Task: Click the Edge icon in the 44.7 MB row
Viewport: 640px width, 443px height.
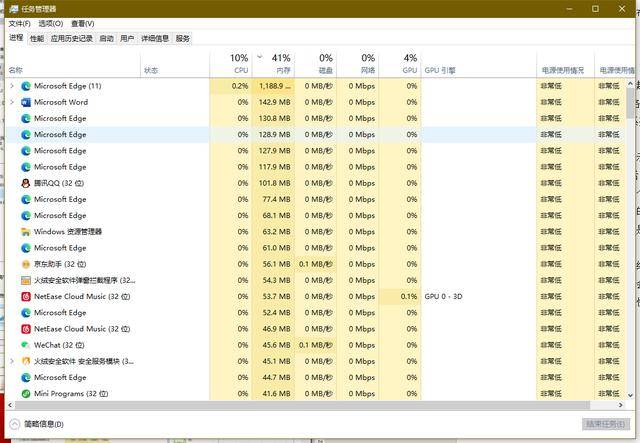Action: point(26,378)
